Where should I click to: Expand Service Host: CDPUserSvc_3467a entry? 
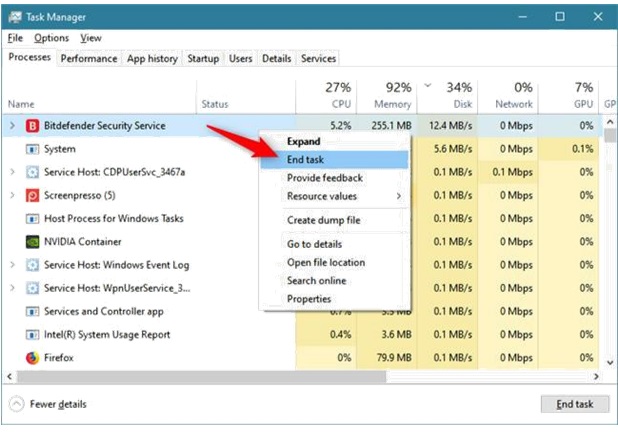click(x=12, y=172)
